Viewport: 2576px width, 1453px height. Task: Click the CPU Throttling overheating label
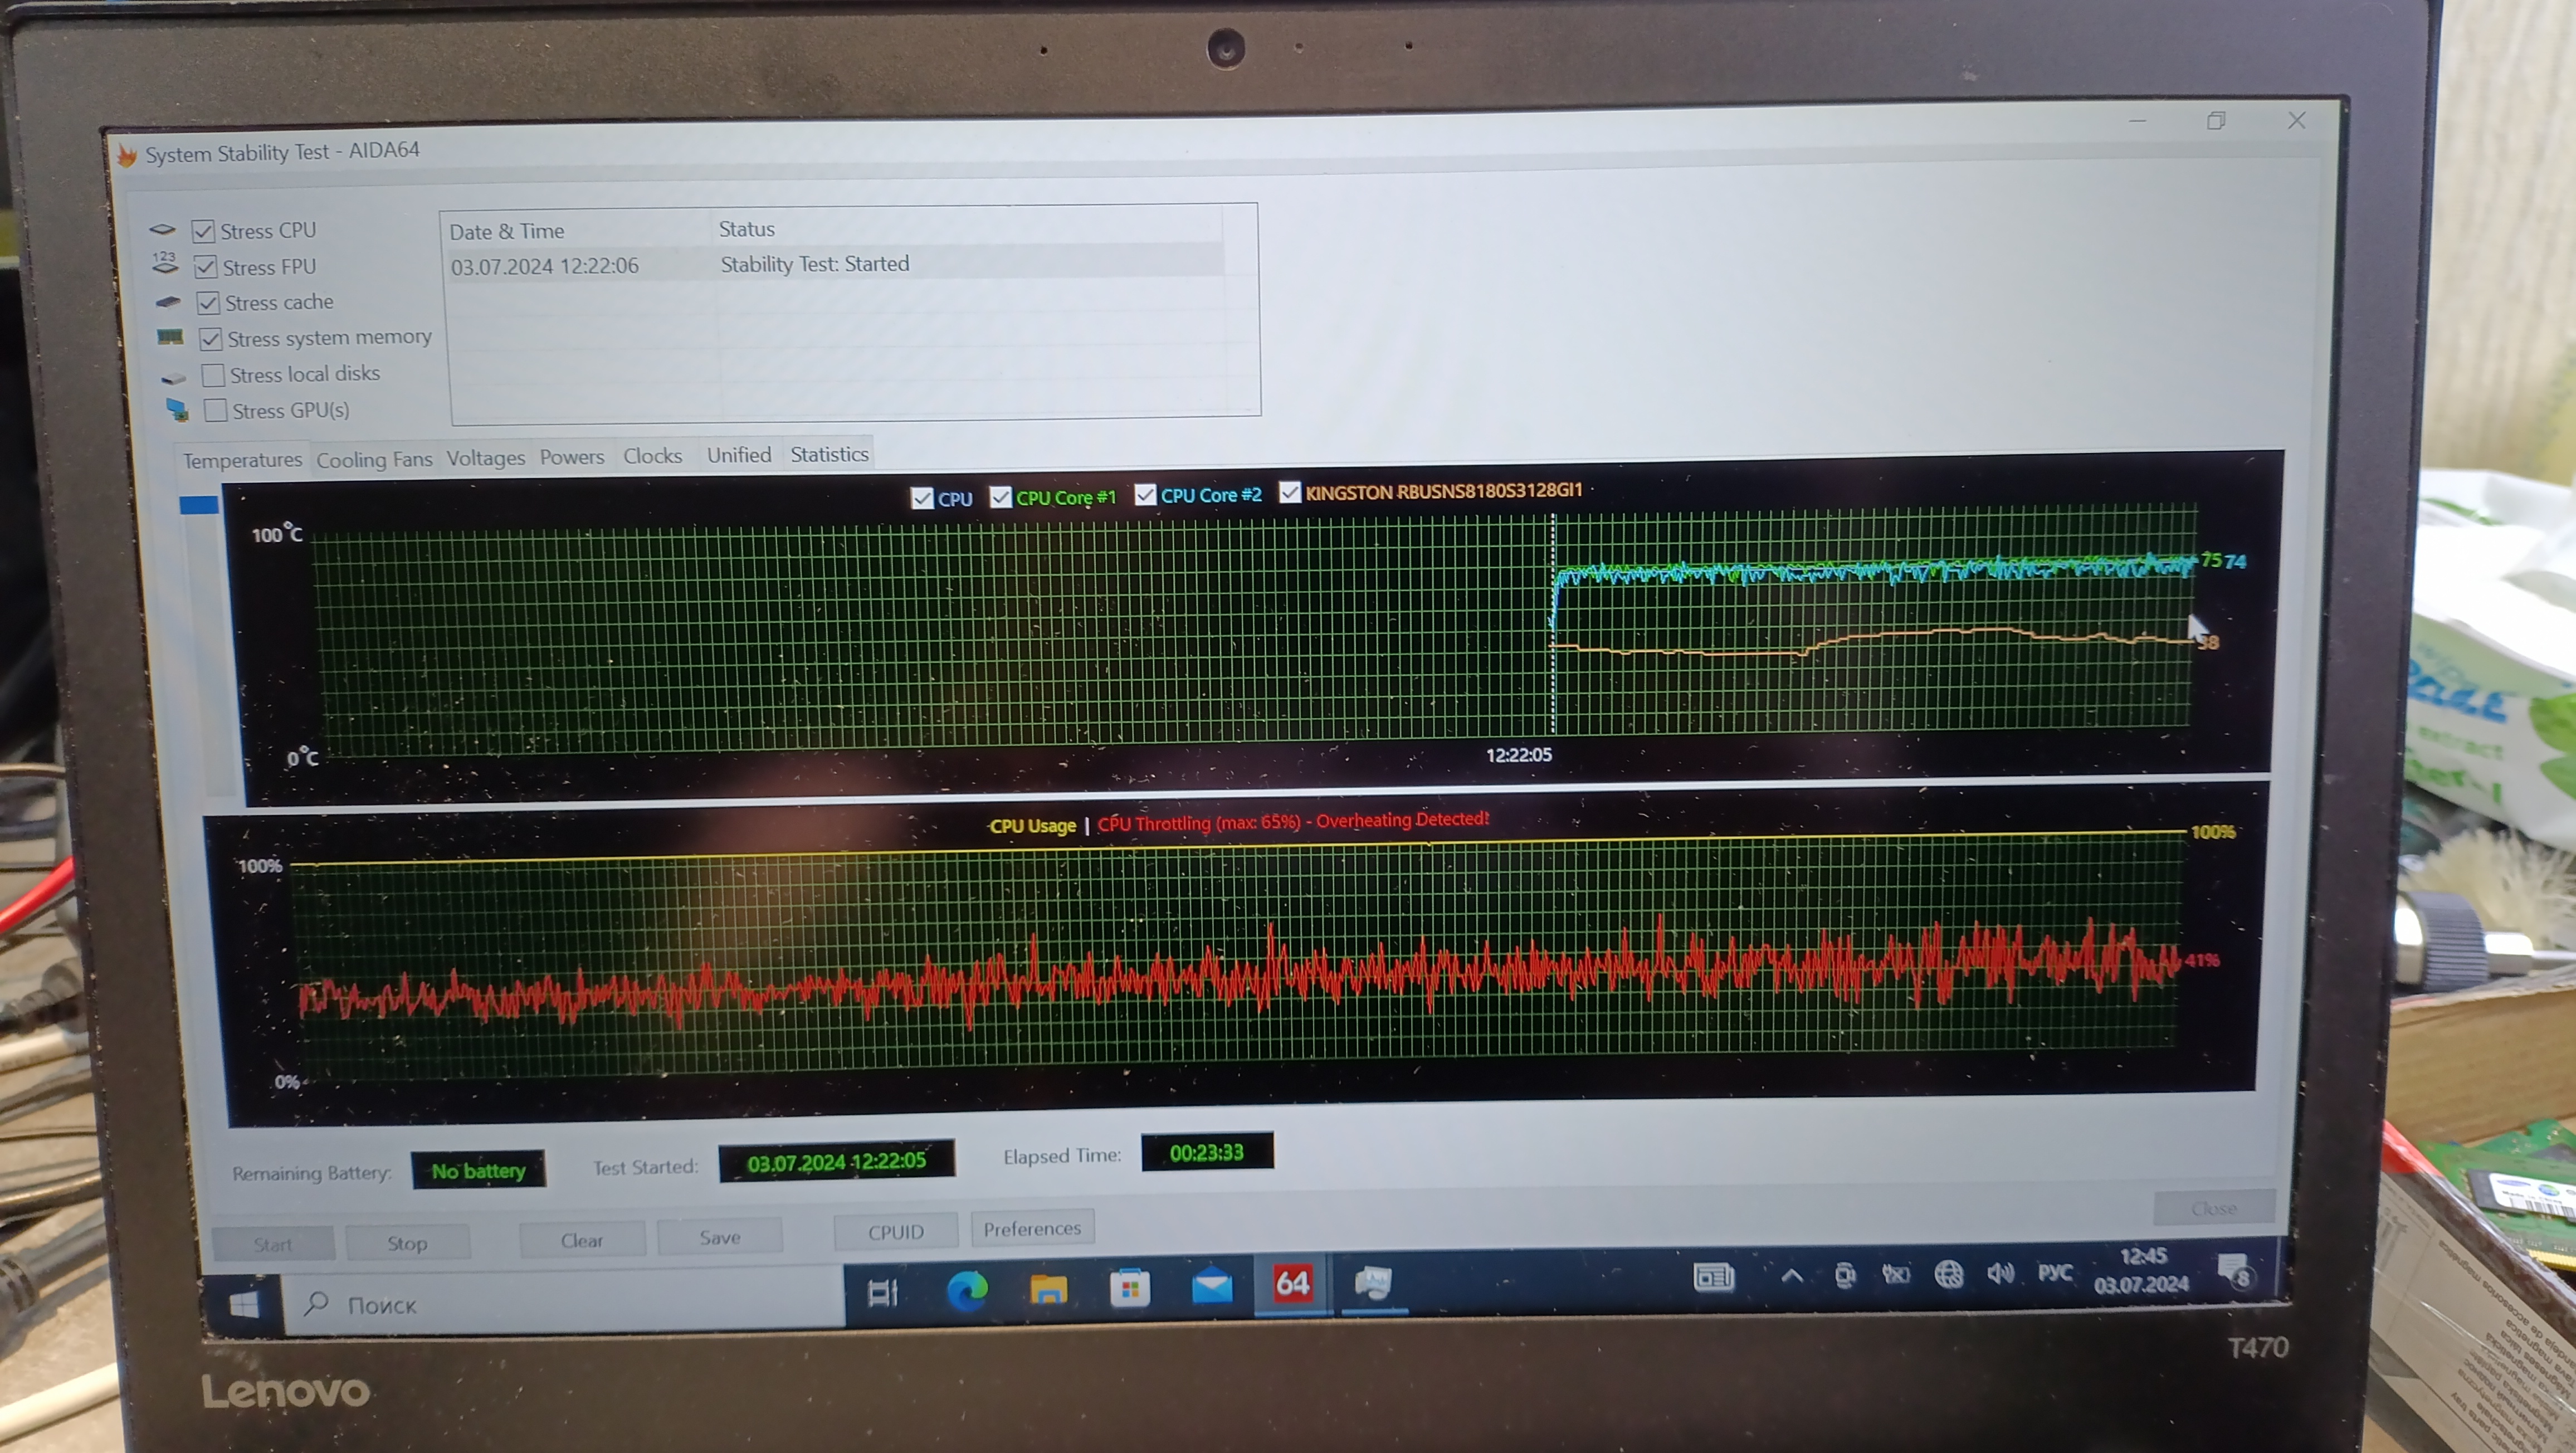click(x=1293, y=822)
